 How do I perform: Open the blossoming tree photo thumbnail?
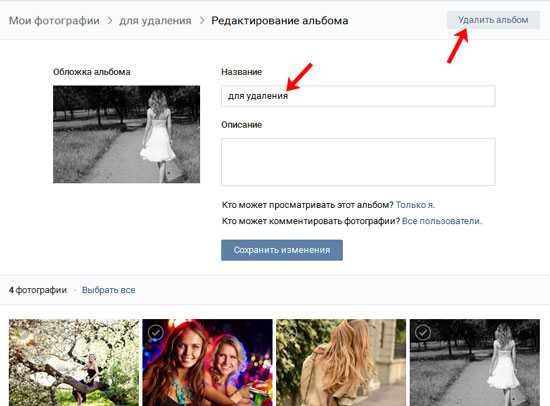(74, 362)
